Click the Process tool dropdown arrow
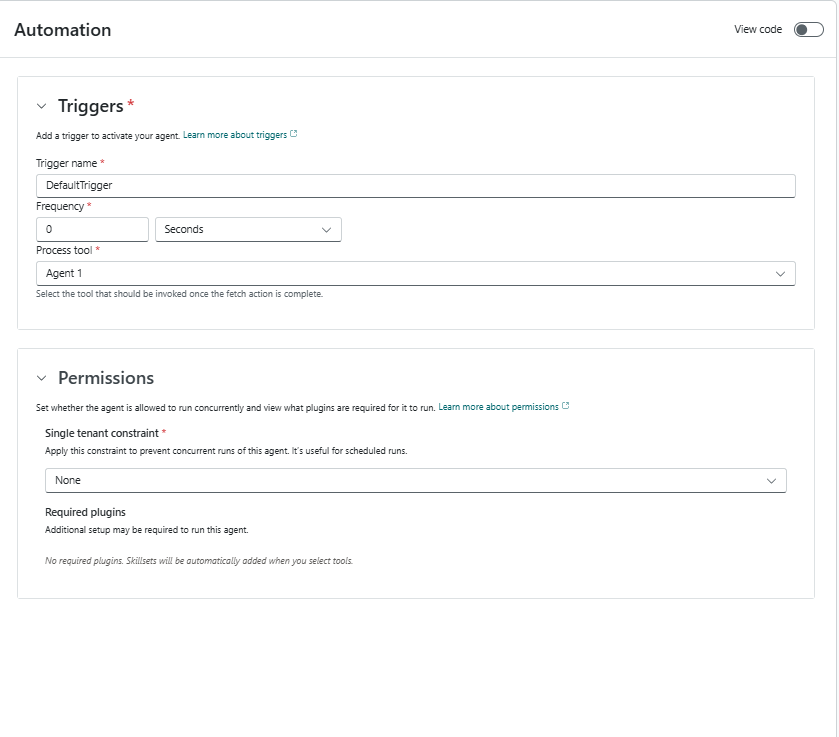This screenshot has height=737, width=839. [x=780, y=273]
